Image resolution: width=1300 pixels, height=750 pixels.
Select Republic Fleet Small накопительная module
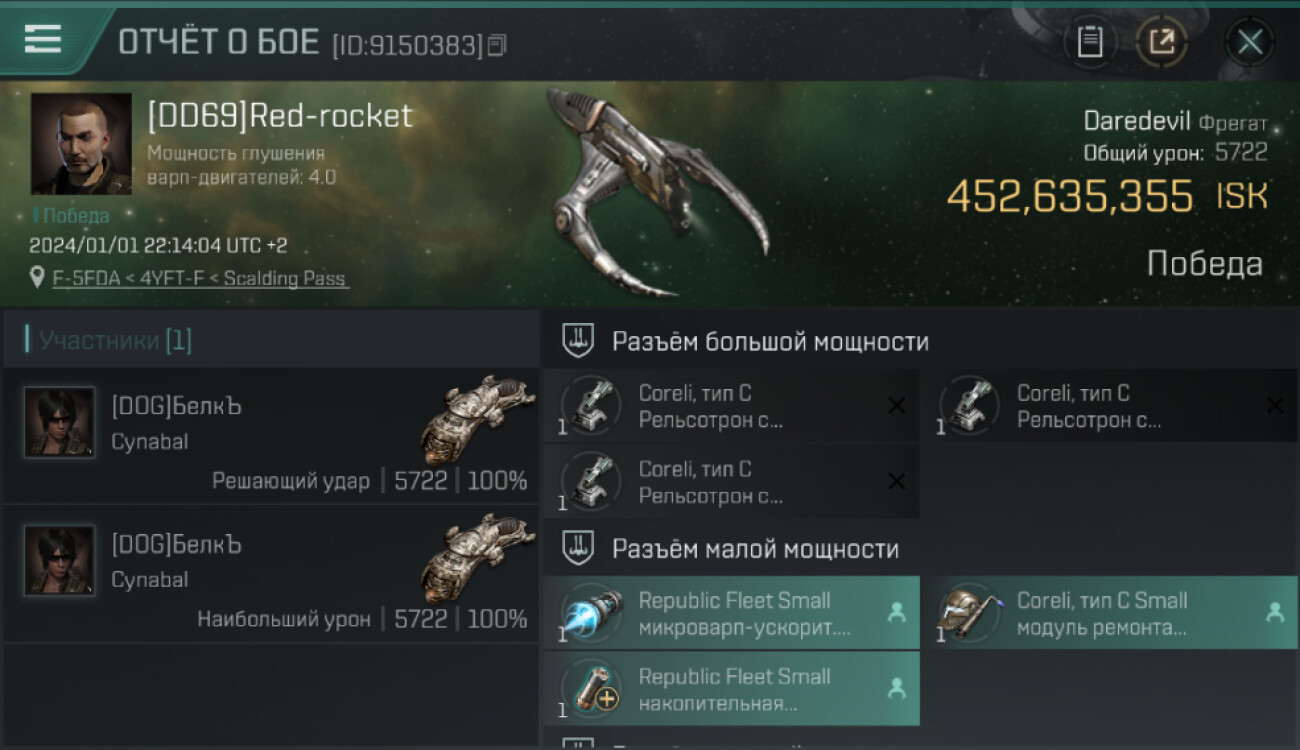click(731, 688)
